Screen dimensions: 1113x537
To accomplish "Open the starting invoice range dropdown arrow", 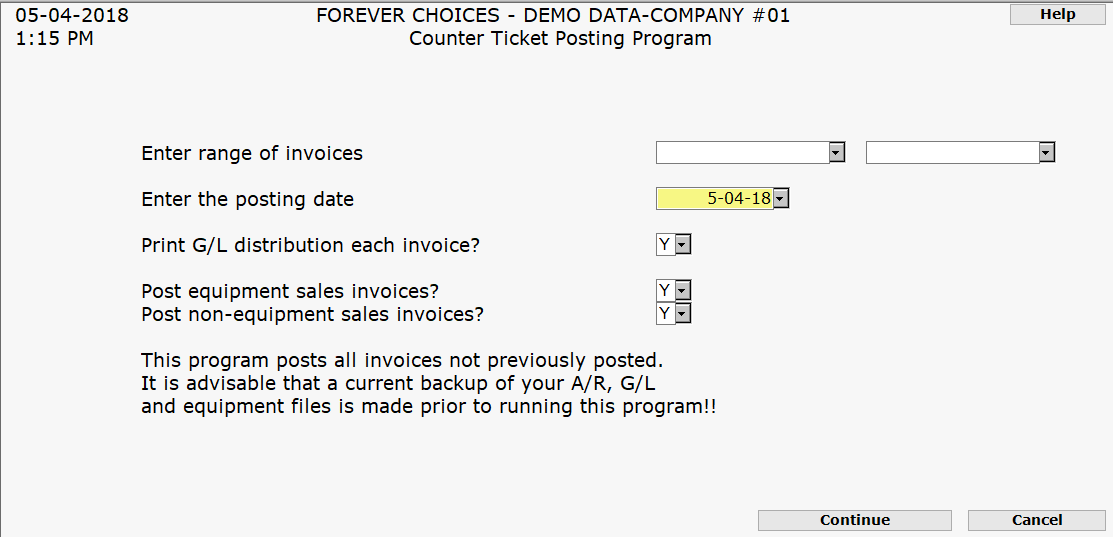I will click(837, 152).
